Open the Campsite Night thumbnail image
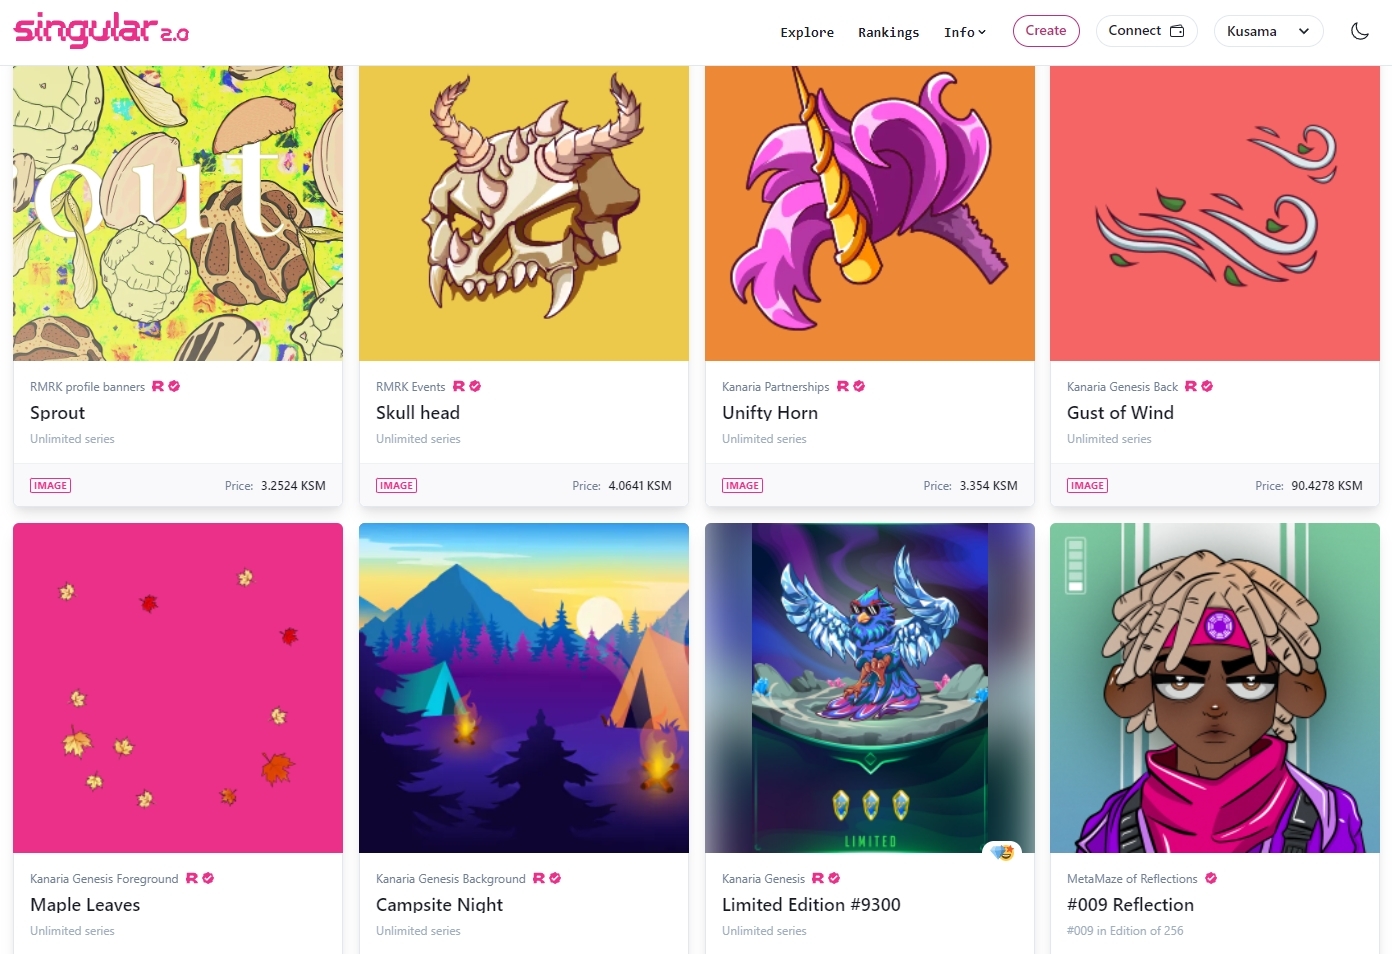Image resolution: width=1392 pixels, height=954 pixels. click(524, 688)
